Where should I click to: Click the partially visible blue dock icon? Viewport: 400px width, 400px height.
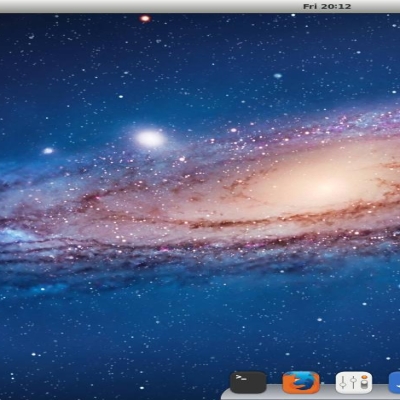click(394, 382)
